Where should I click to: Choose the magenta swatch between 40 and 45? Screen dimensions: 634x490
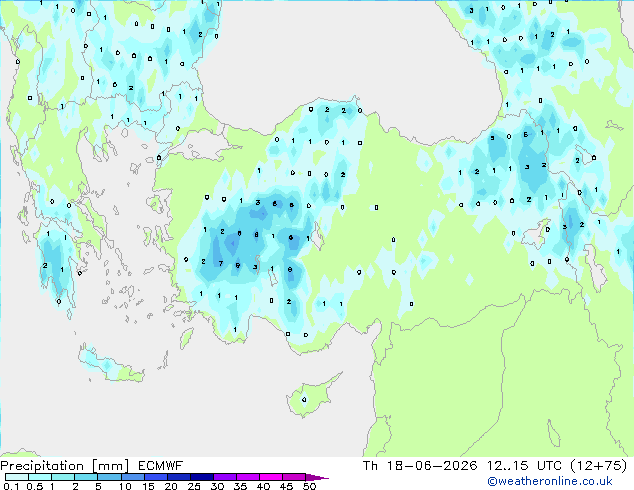(271, 477)
